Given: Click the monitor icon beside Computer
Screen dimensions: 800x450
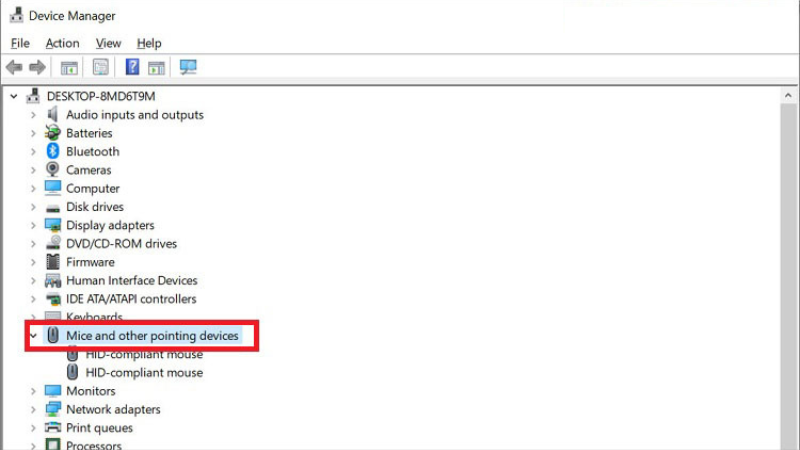Looking at the screenshot, I should [x=53, y=188].
